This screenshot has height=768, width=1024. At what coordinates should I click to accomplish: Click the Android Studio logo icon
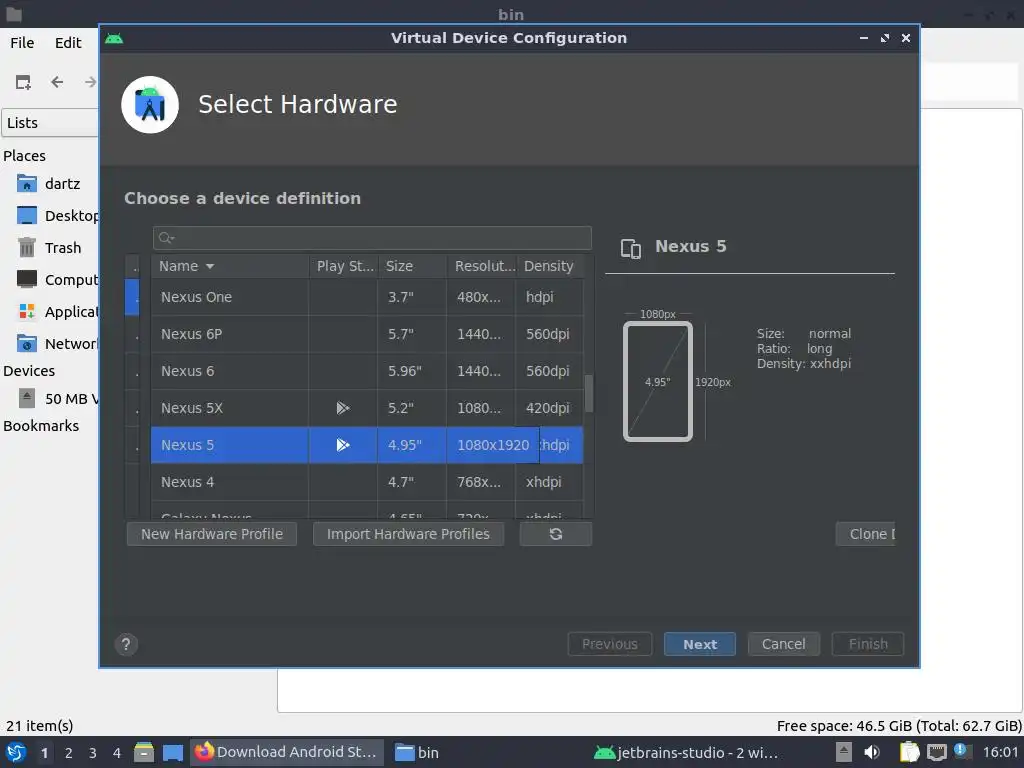tap(150, 104)
